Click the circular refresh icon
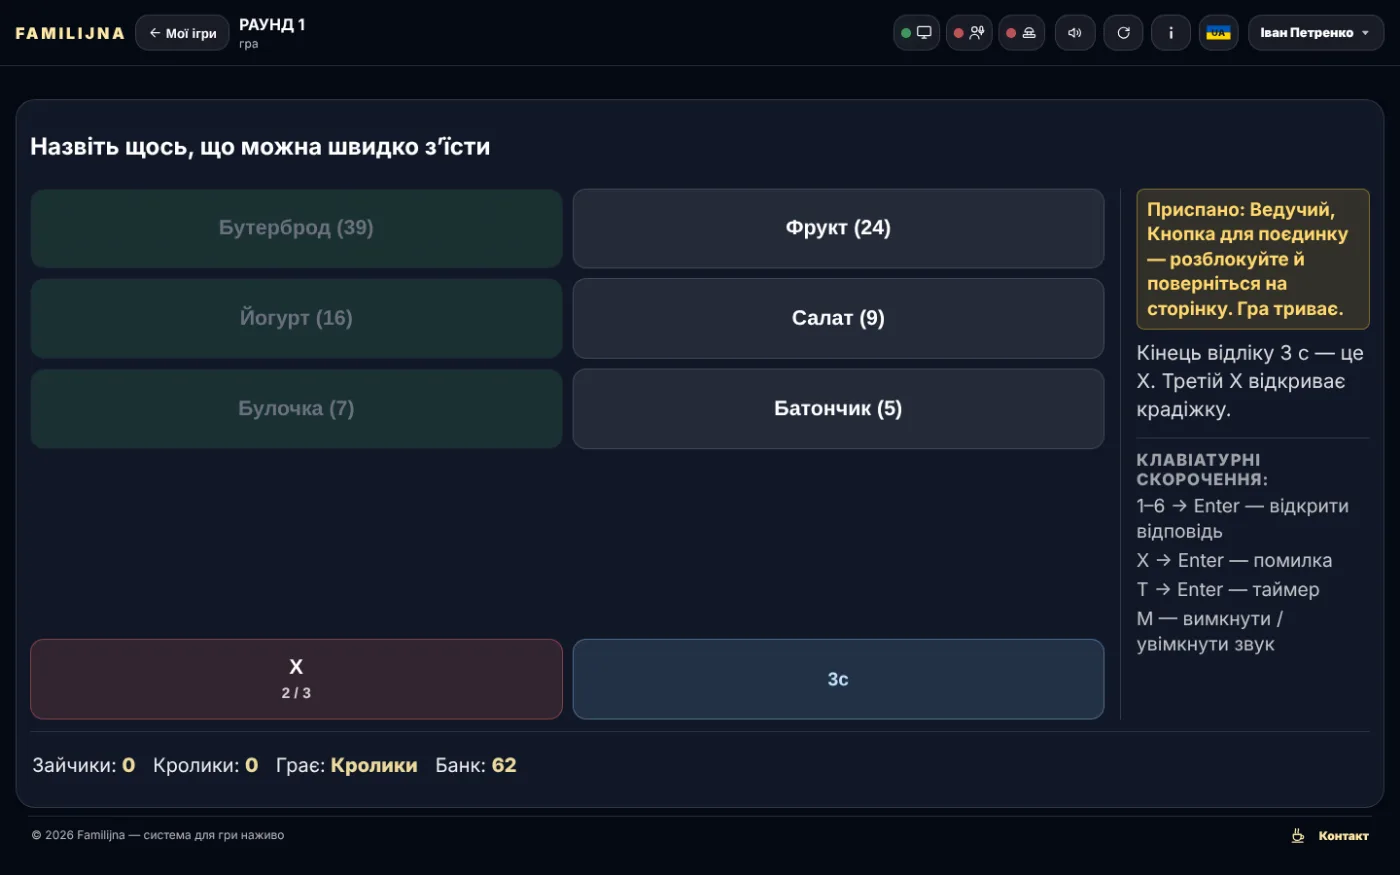Screen dimensions: 1400x875 coord(1123,33)
